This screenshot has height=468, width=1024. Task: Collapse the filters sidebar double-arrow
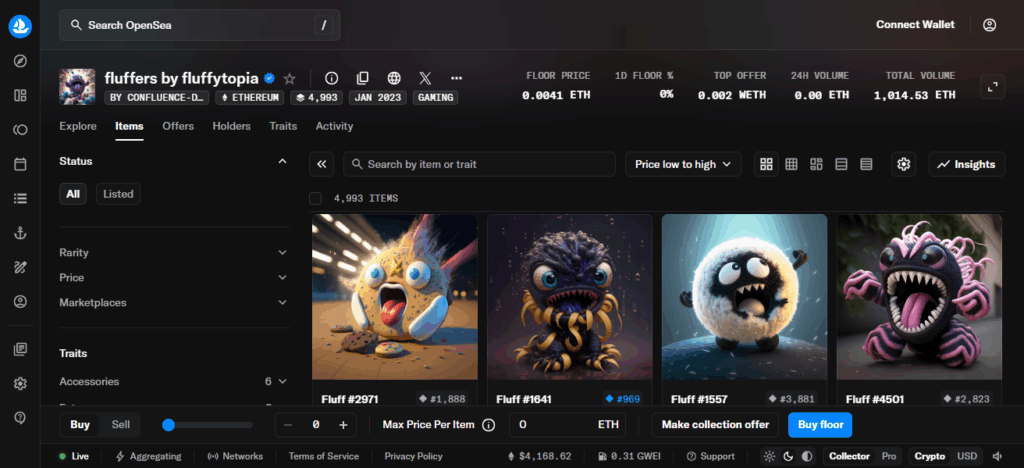tap(321, 164)
